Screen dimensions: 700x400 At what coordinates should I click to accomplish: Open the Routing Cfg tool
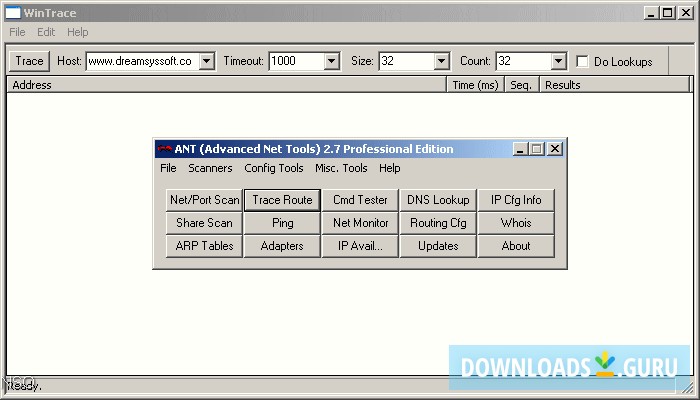tap(438, 223)
